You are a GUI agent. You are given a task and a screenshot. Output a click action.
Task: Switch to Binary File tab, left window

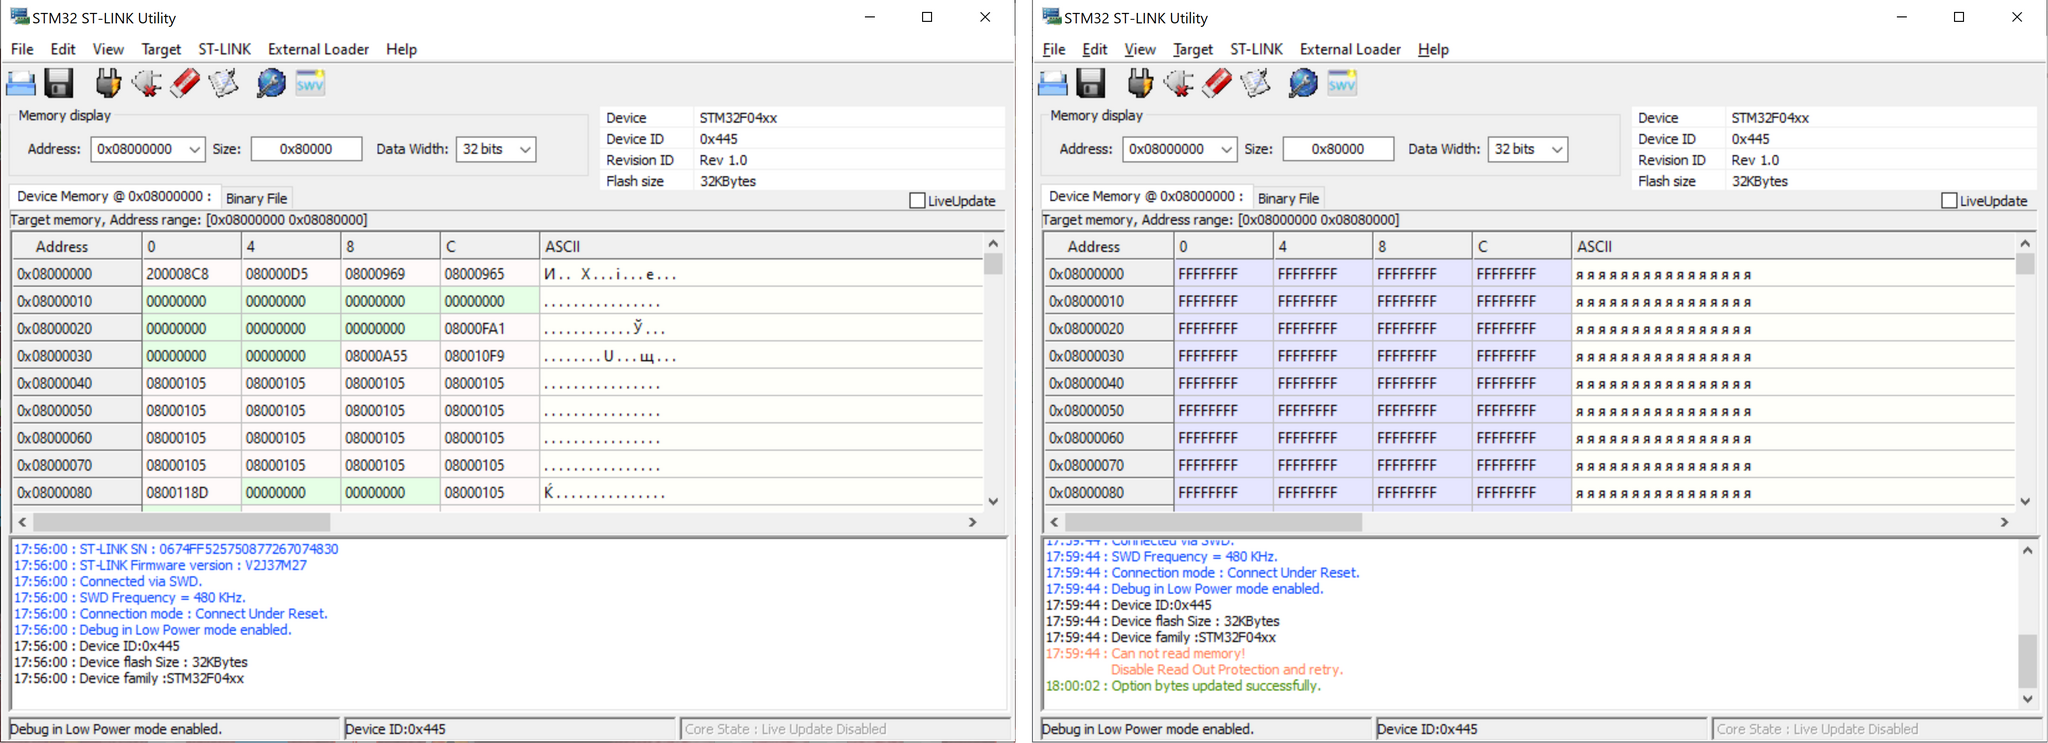256,198
